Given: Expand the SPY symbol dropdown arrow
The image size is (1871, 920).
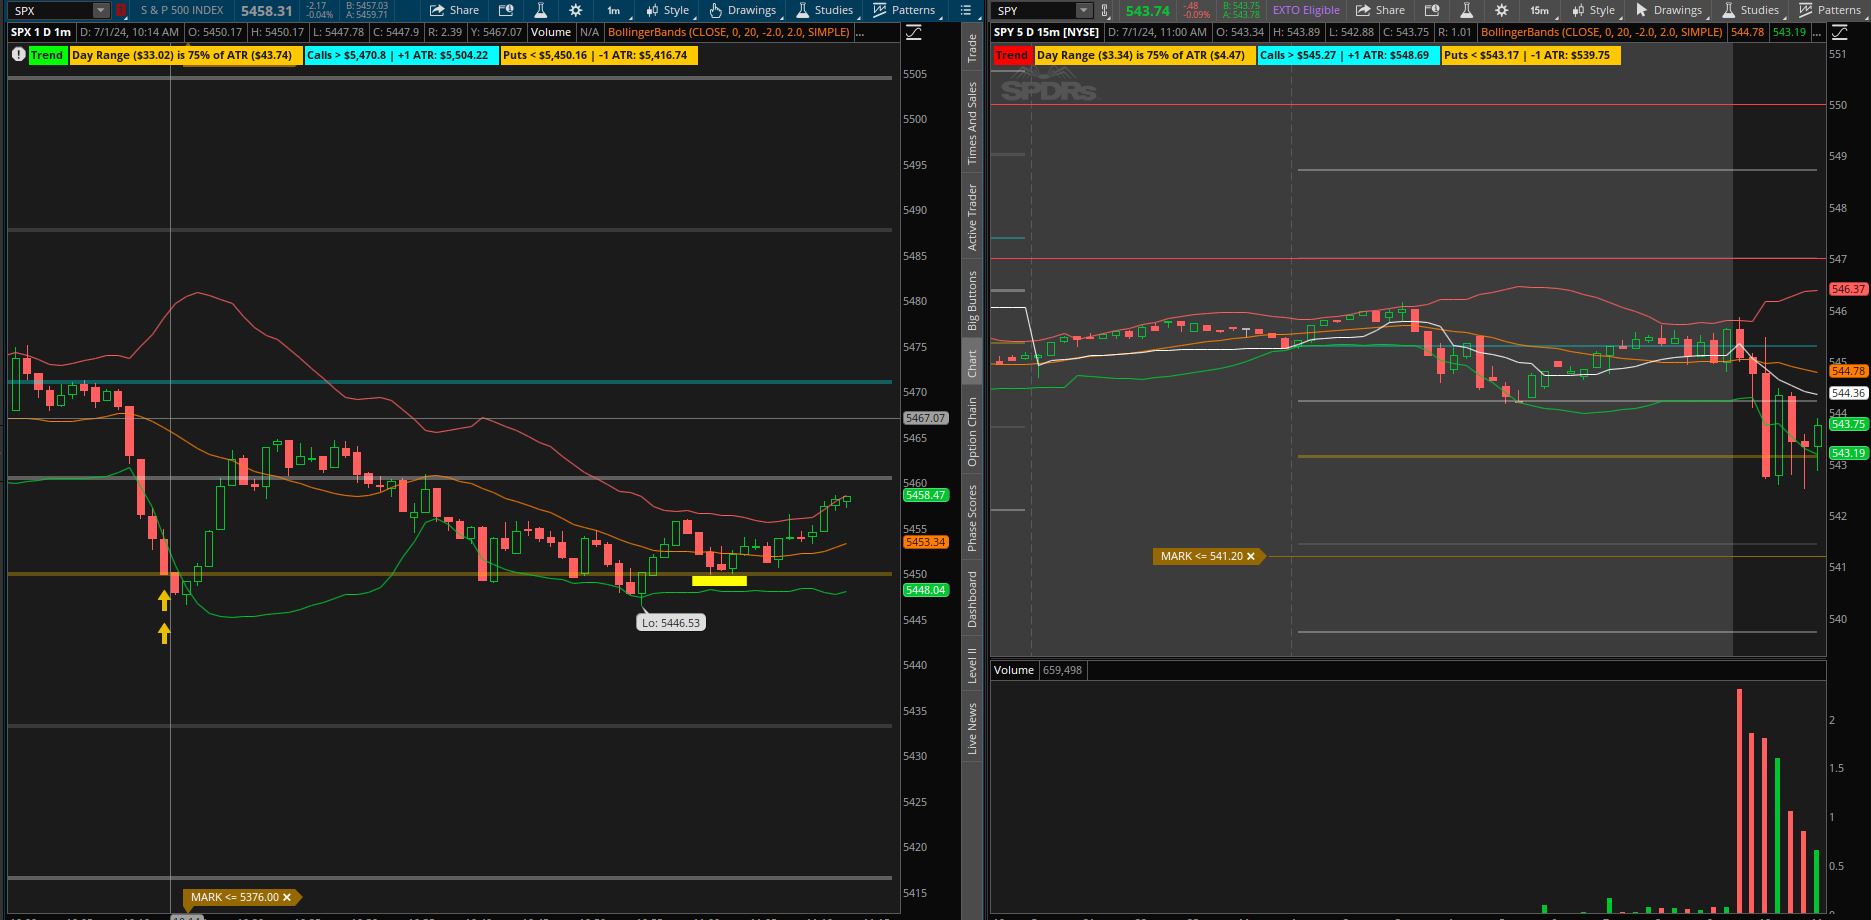Looking at the screenshot, I should [1084, 10].
